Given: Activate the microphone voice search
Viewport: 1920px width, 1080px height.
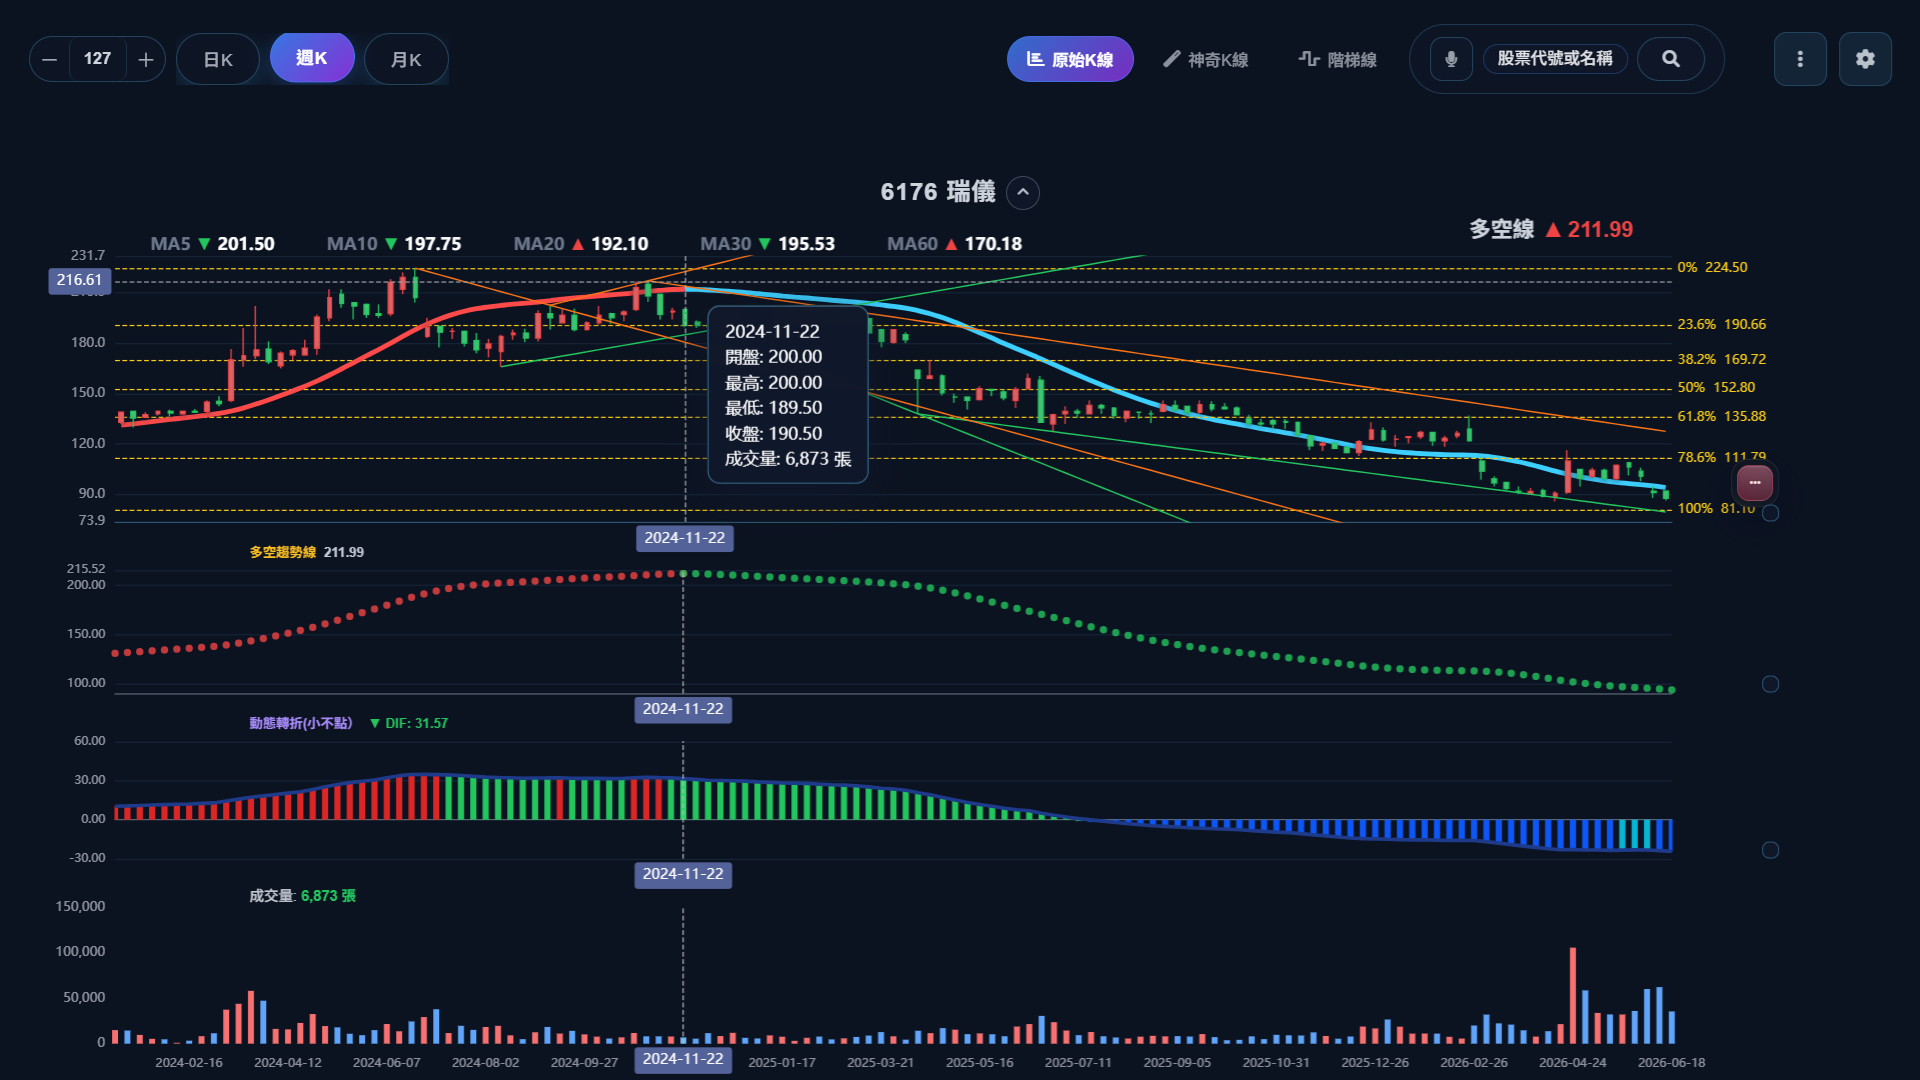Looking at the screenshot, I should click(x=1451, y=59).
